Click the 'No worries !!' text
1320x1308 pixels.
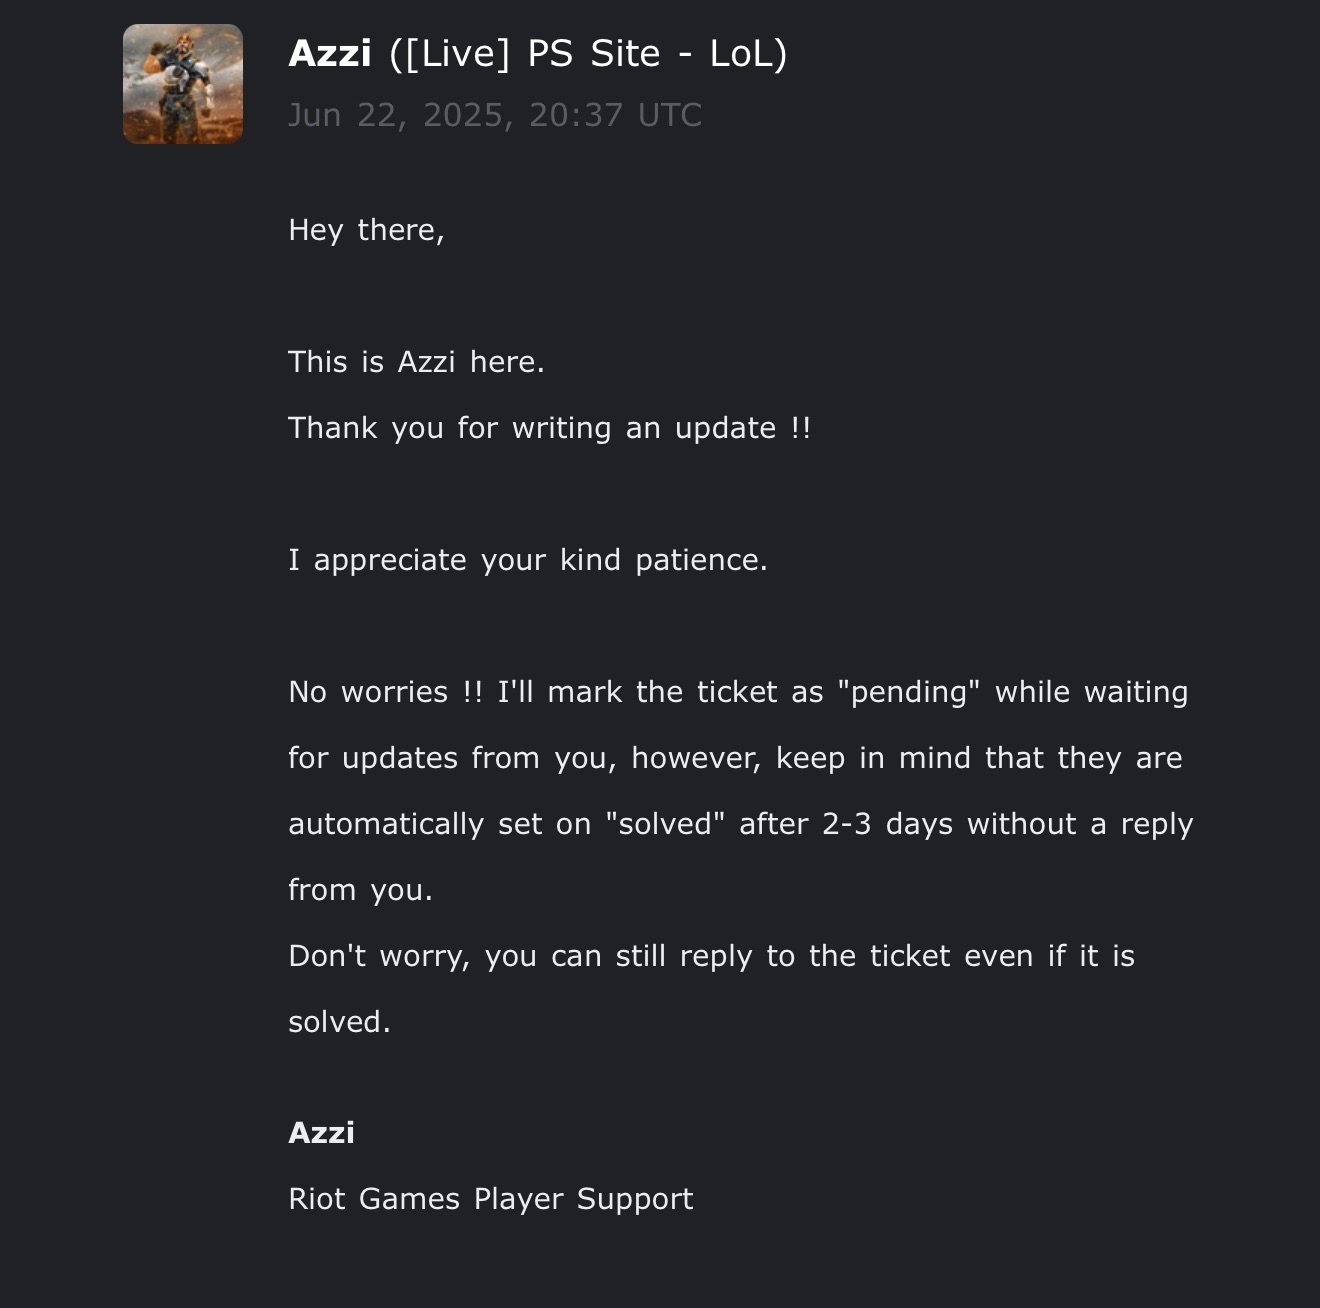(x=385, y=692)
